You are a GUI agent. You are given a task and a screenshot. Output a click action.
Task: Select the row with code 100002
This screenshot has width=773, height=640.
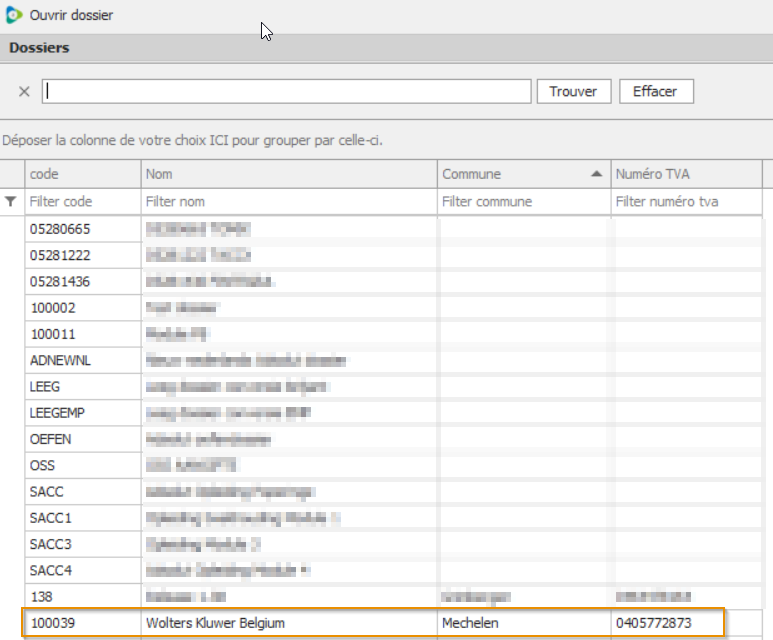click(x=393, y=308)
